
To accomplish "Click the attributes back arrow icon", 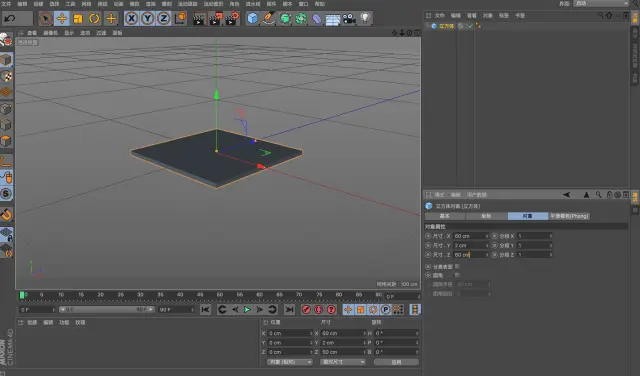I will point(567,195).
